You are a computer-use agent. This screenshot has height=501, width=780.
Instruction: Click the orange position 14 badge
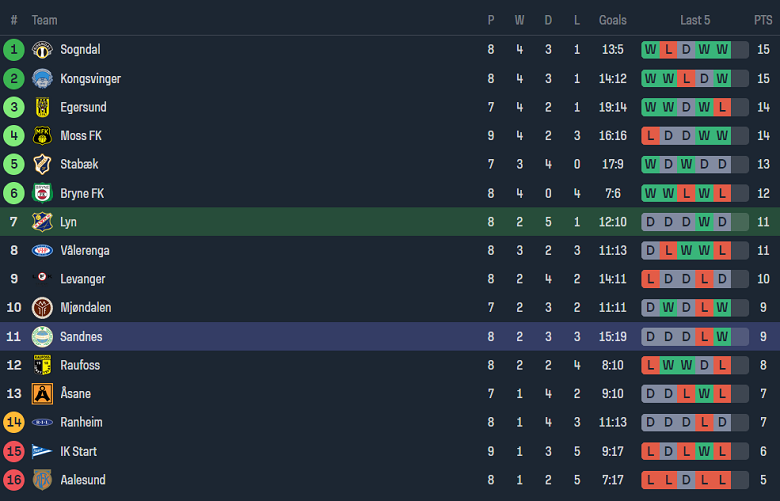click(x=14, y=423)
